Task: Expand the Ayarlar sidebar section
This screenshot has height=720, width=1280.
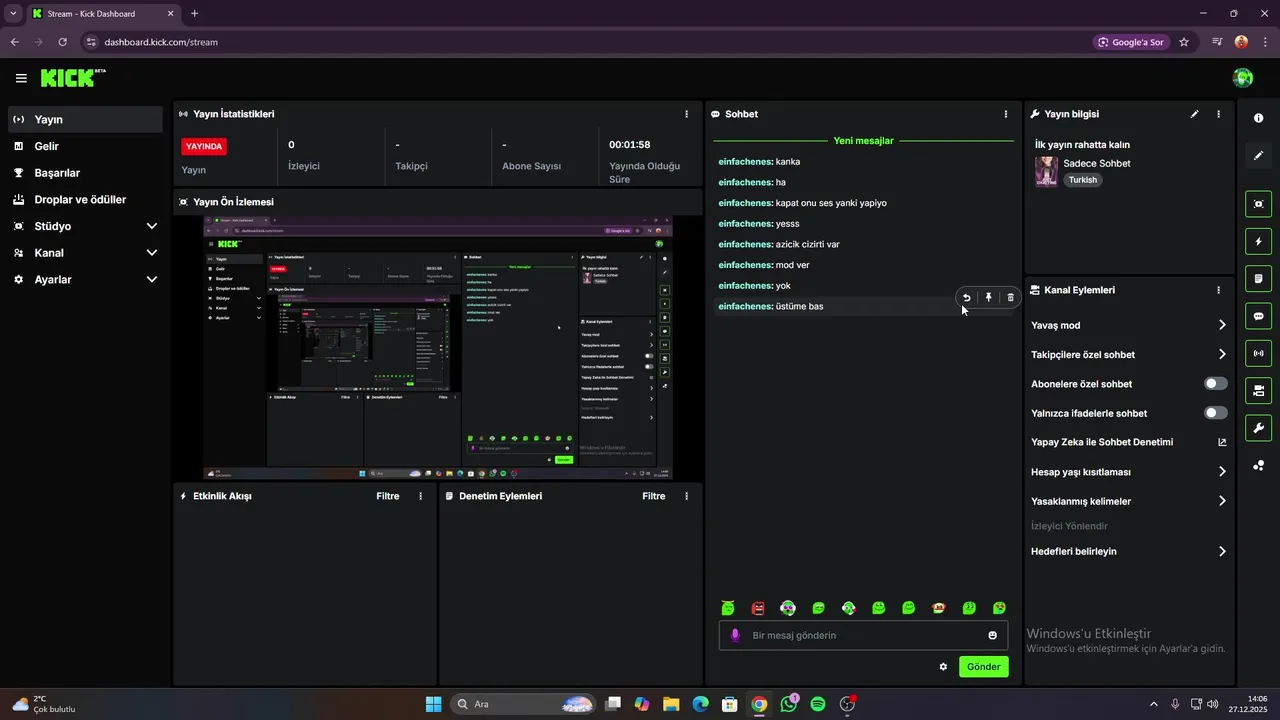Action: point(85,280)
